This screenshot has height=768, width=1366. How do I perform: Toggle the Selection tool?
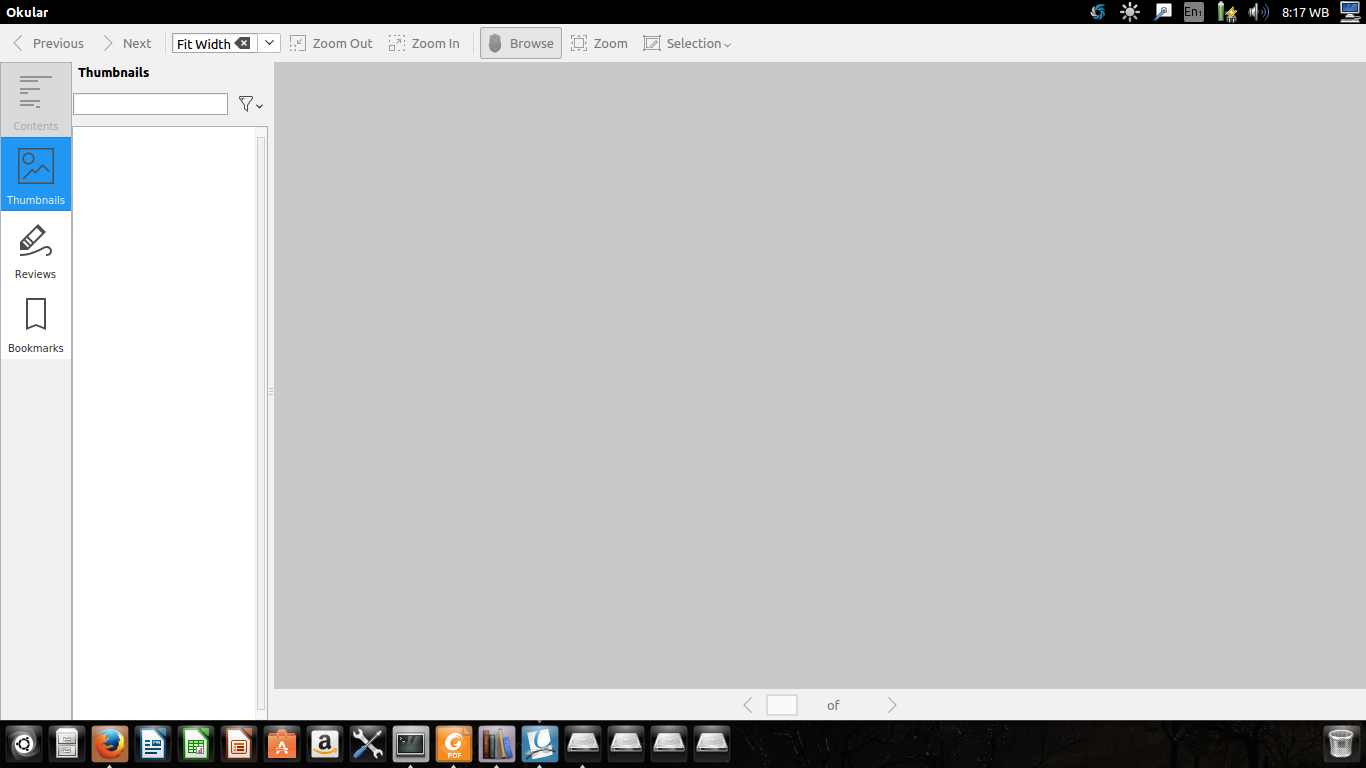(x=686, y=43)
